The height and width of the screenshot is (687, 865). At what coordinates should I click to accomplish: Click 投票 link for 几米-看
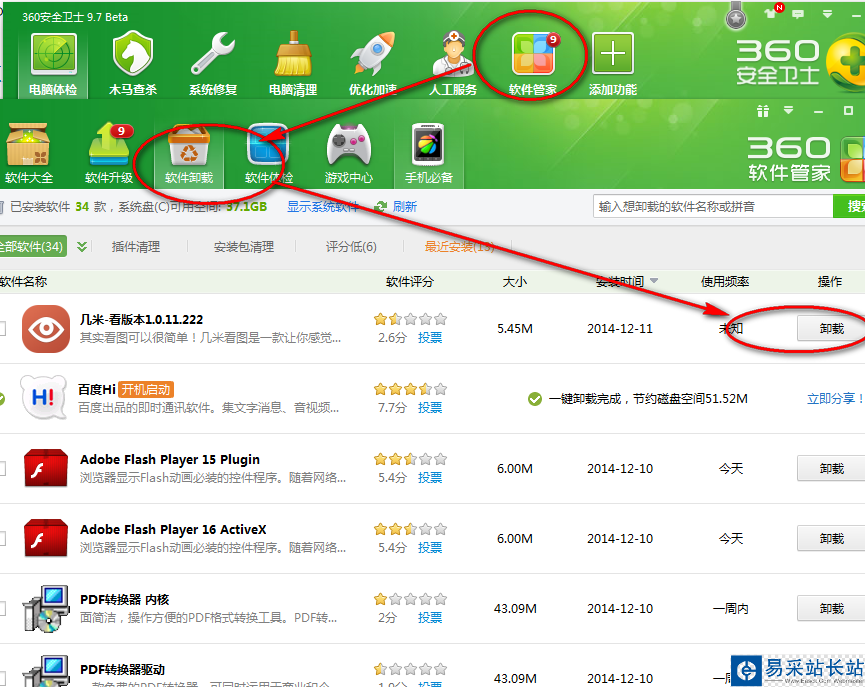point(430,338)
